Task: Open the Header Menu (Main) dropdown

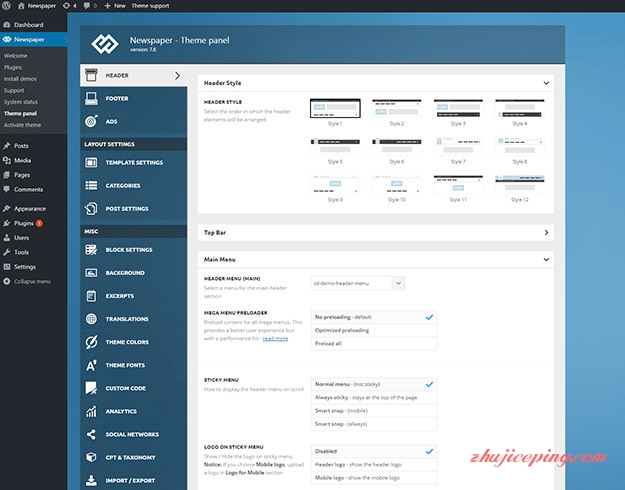Action: [x=358, y=283]
